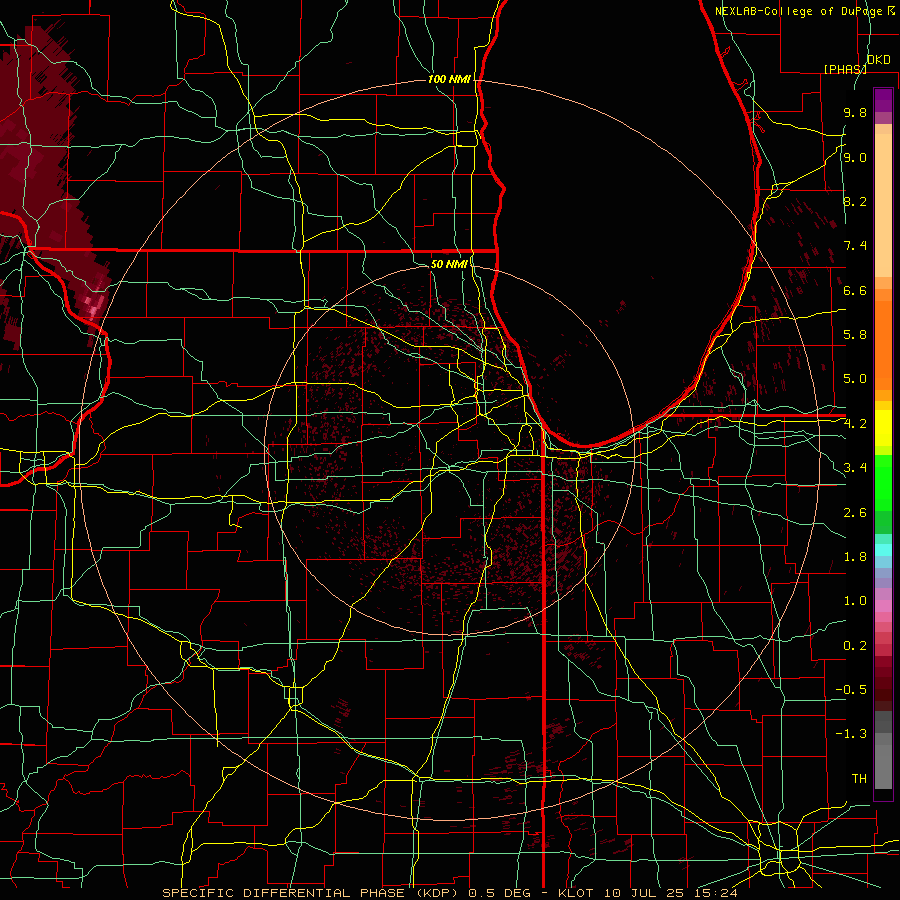Image resolution: width=900 pixels, height=900 pixels.
Task: Click the OKD label near legend
Action: pyautogui.click(x=878, y=60)
